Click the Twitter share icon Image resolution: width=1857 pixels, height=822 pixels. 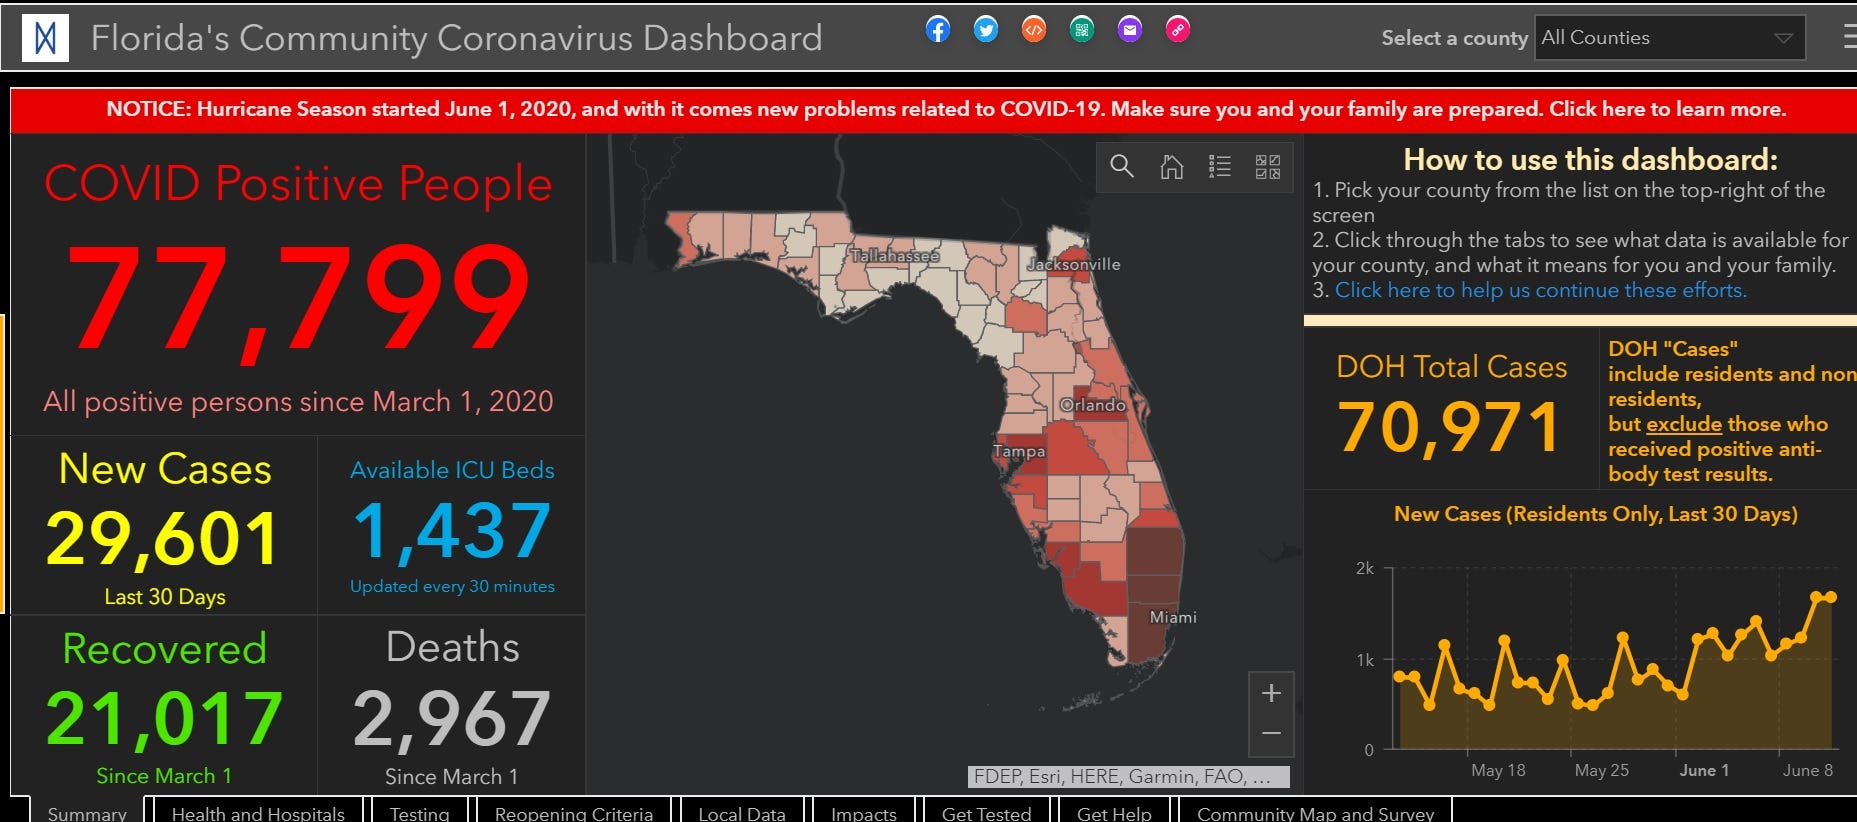pyautogui.click(x=985, y=30)
